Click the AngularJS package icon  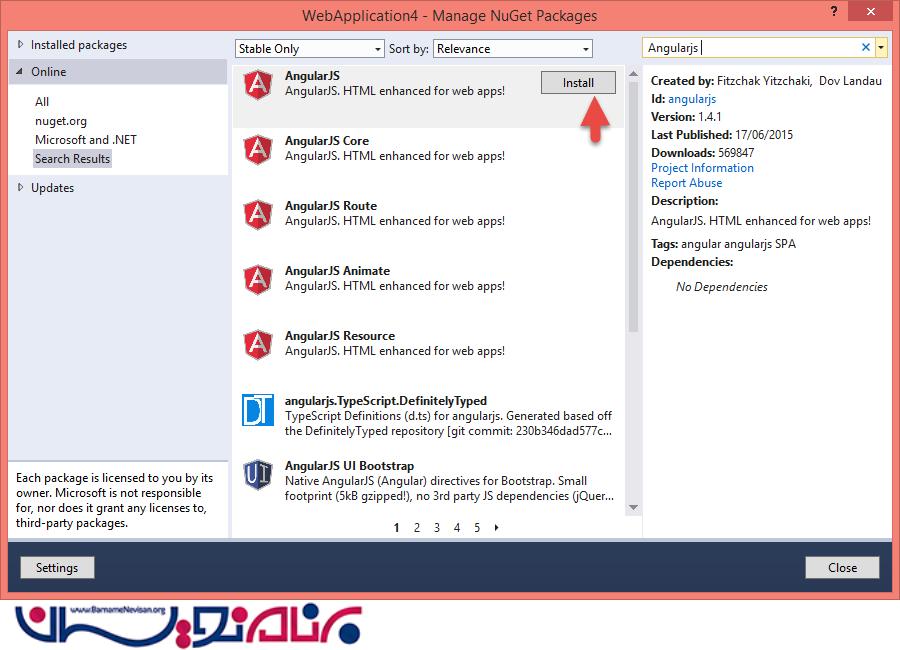258,85
